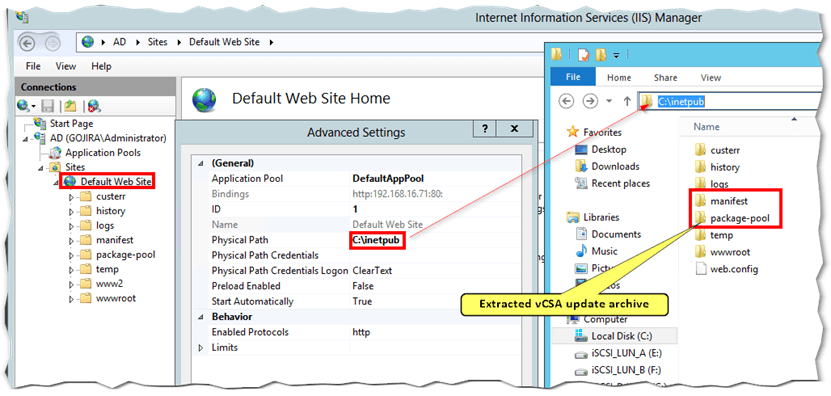This screenshot has height=396, width=831.
Task: Select the web.config file in Explorer
Action: point(734,269)
